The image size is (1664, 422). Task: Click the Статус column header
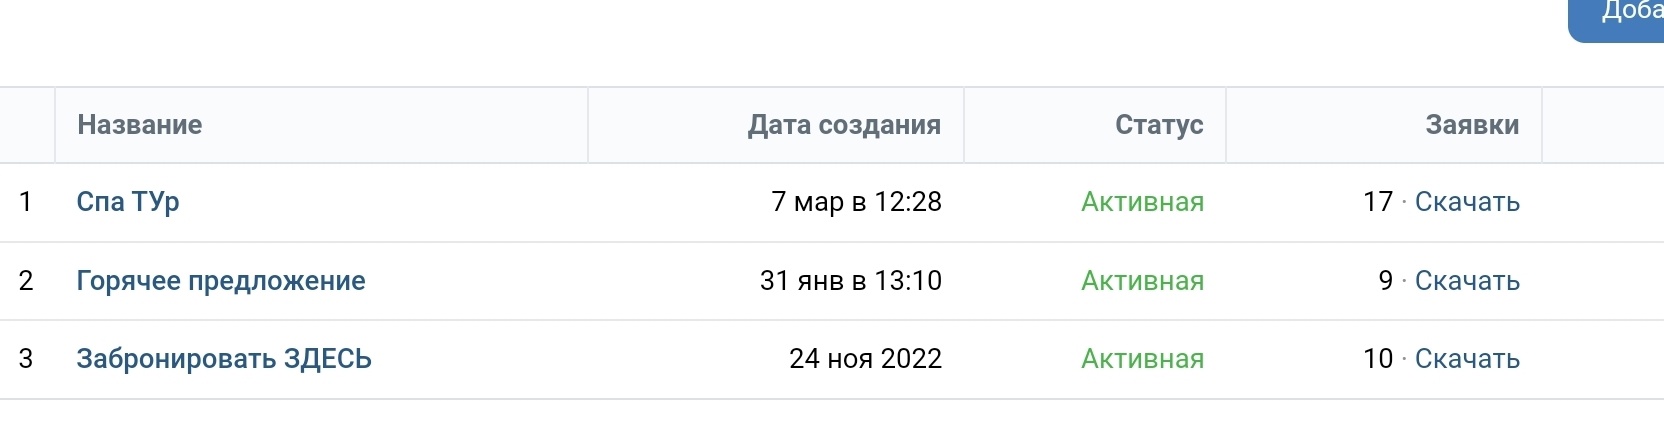[1159, 125]
